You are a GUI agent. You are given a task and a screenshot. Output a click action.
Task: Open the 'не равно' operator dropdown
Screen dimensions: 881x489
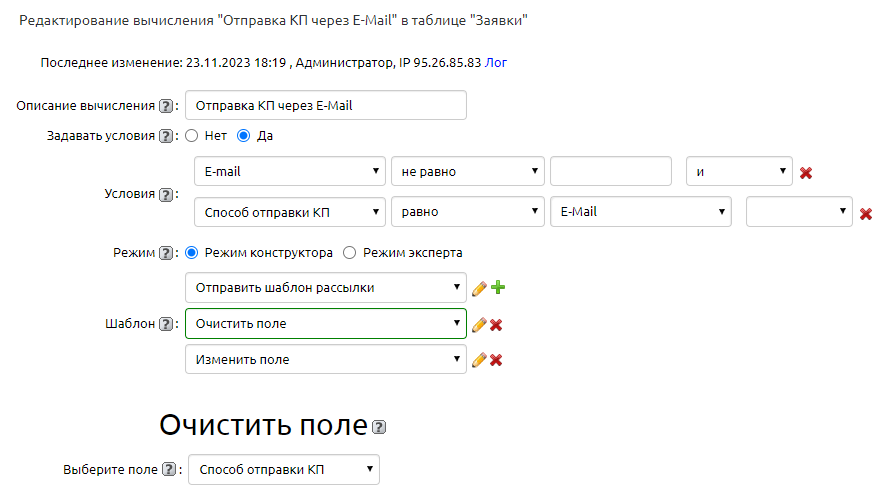coord(467,171)
